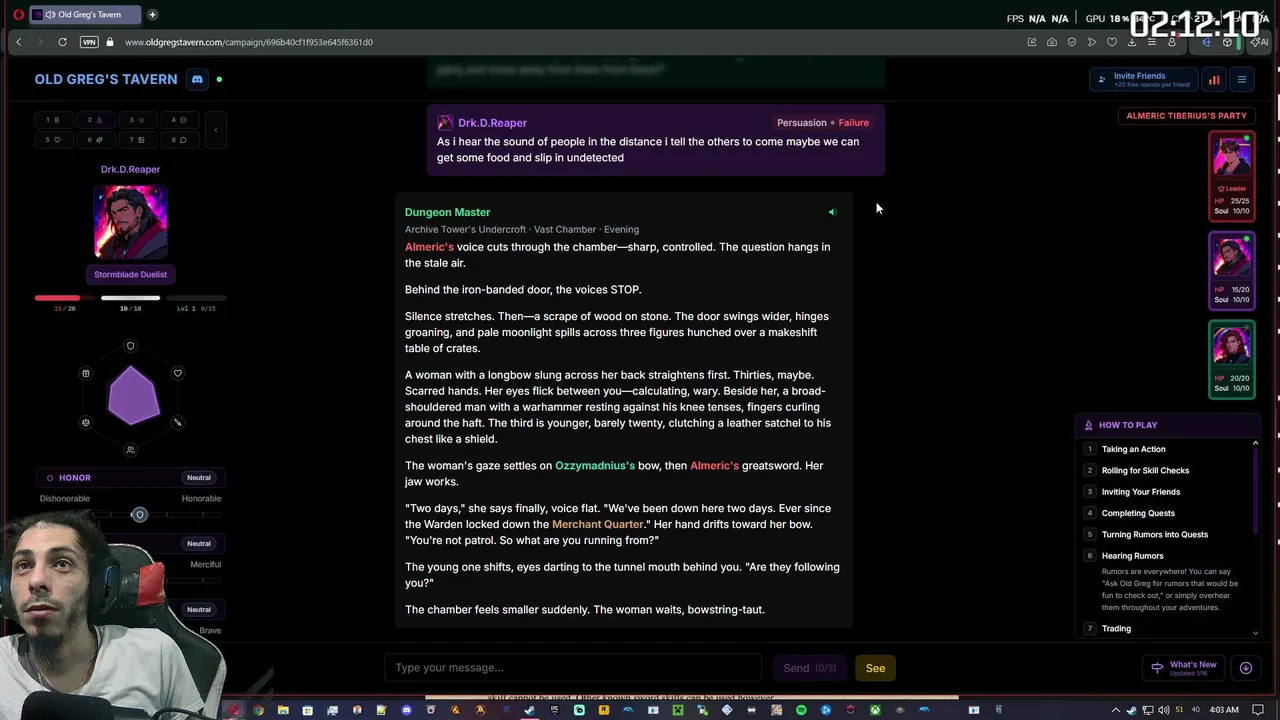Open panel 6 tab in grid
This screenshot has height=720, width=1280.
click(95, 140)
